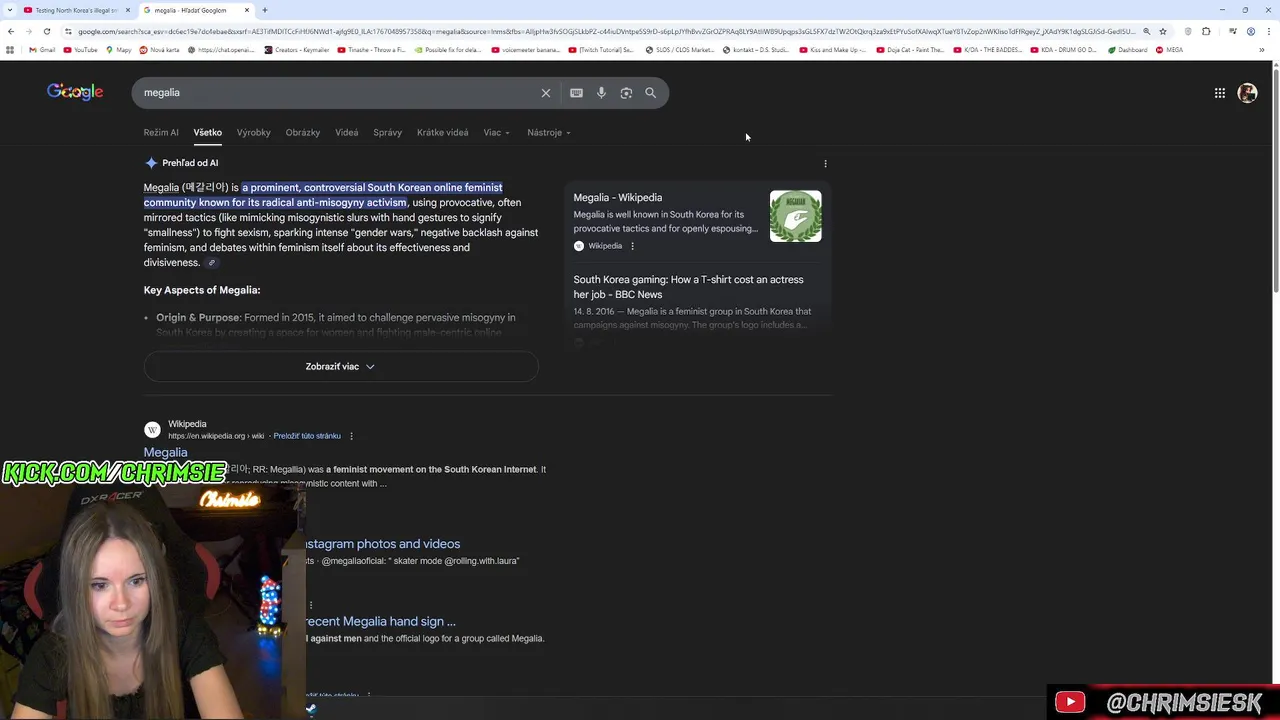The image size is (1280, 720).
Task: Open the MEGA bookmark
Action: click(1169, 50)
